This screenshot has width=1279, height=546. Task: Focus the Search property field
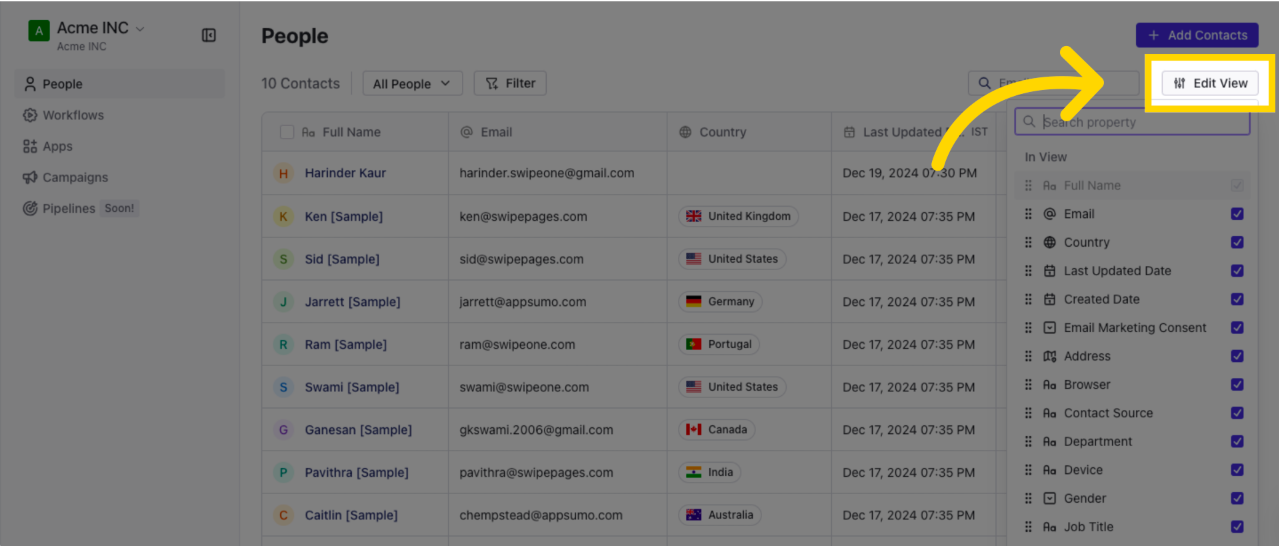1132,122
